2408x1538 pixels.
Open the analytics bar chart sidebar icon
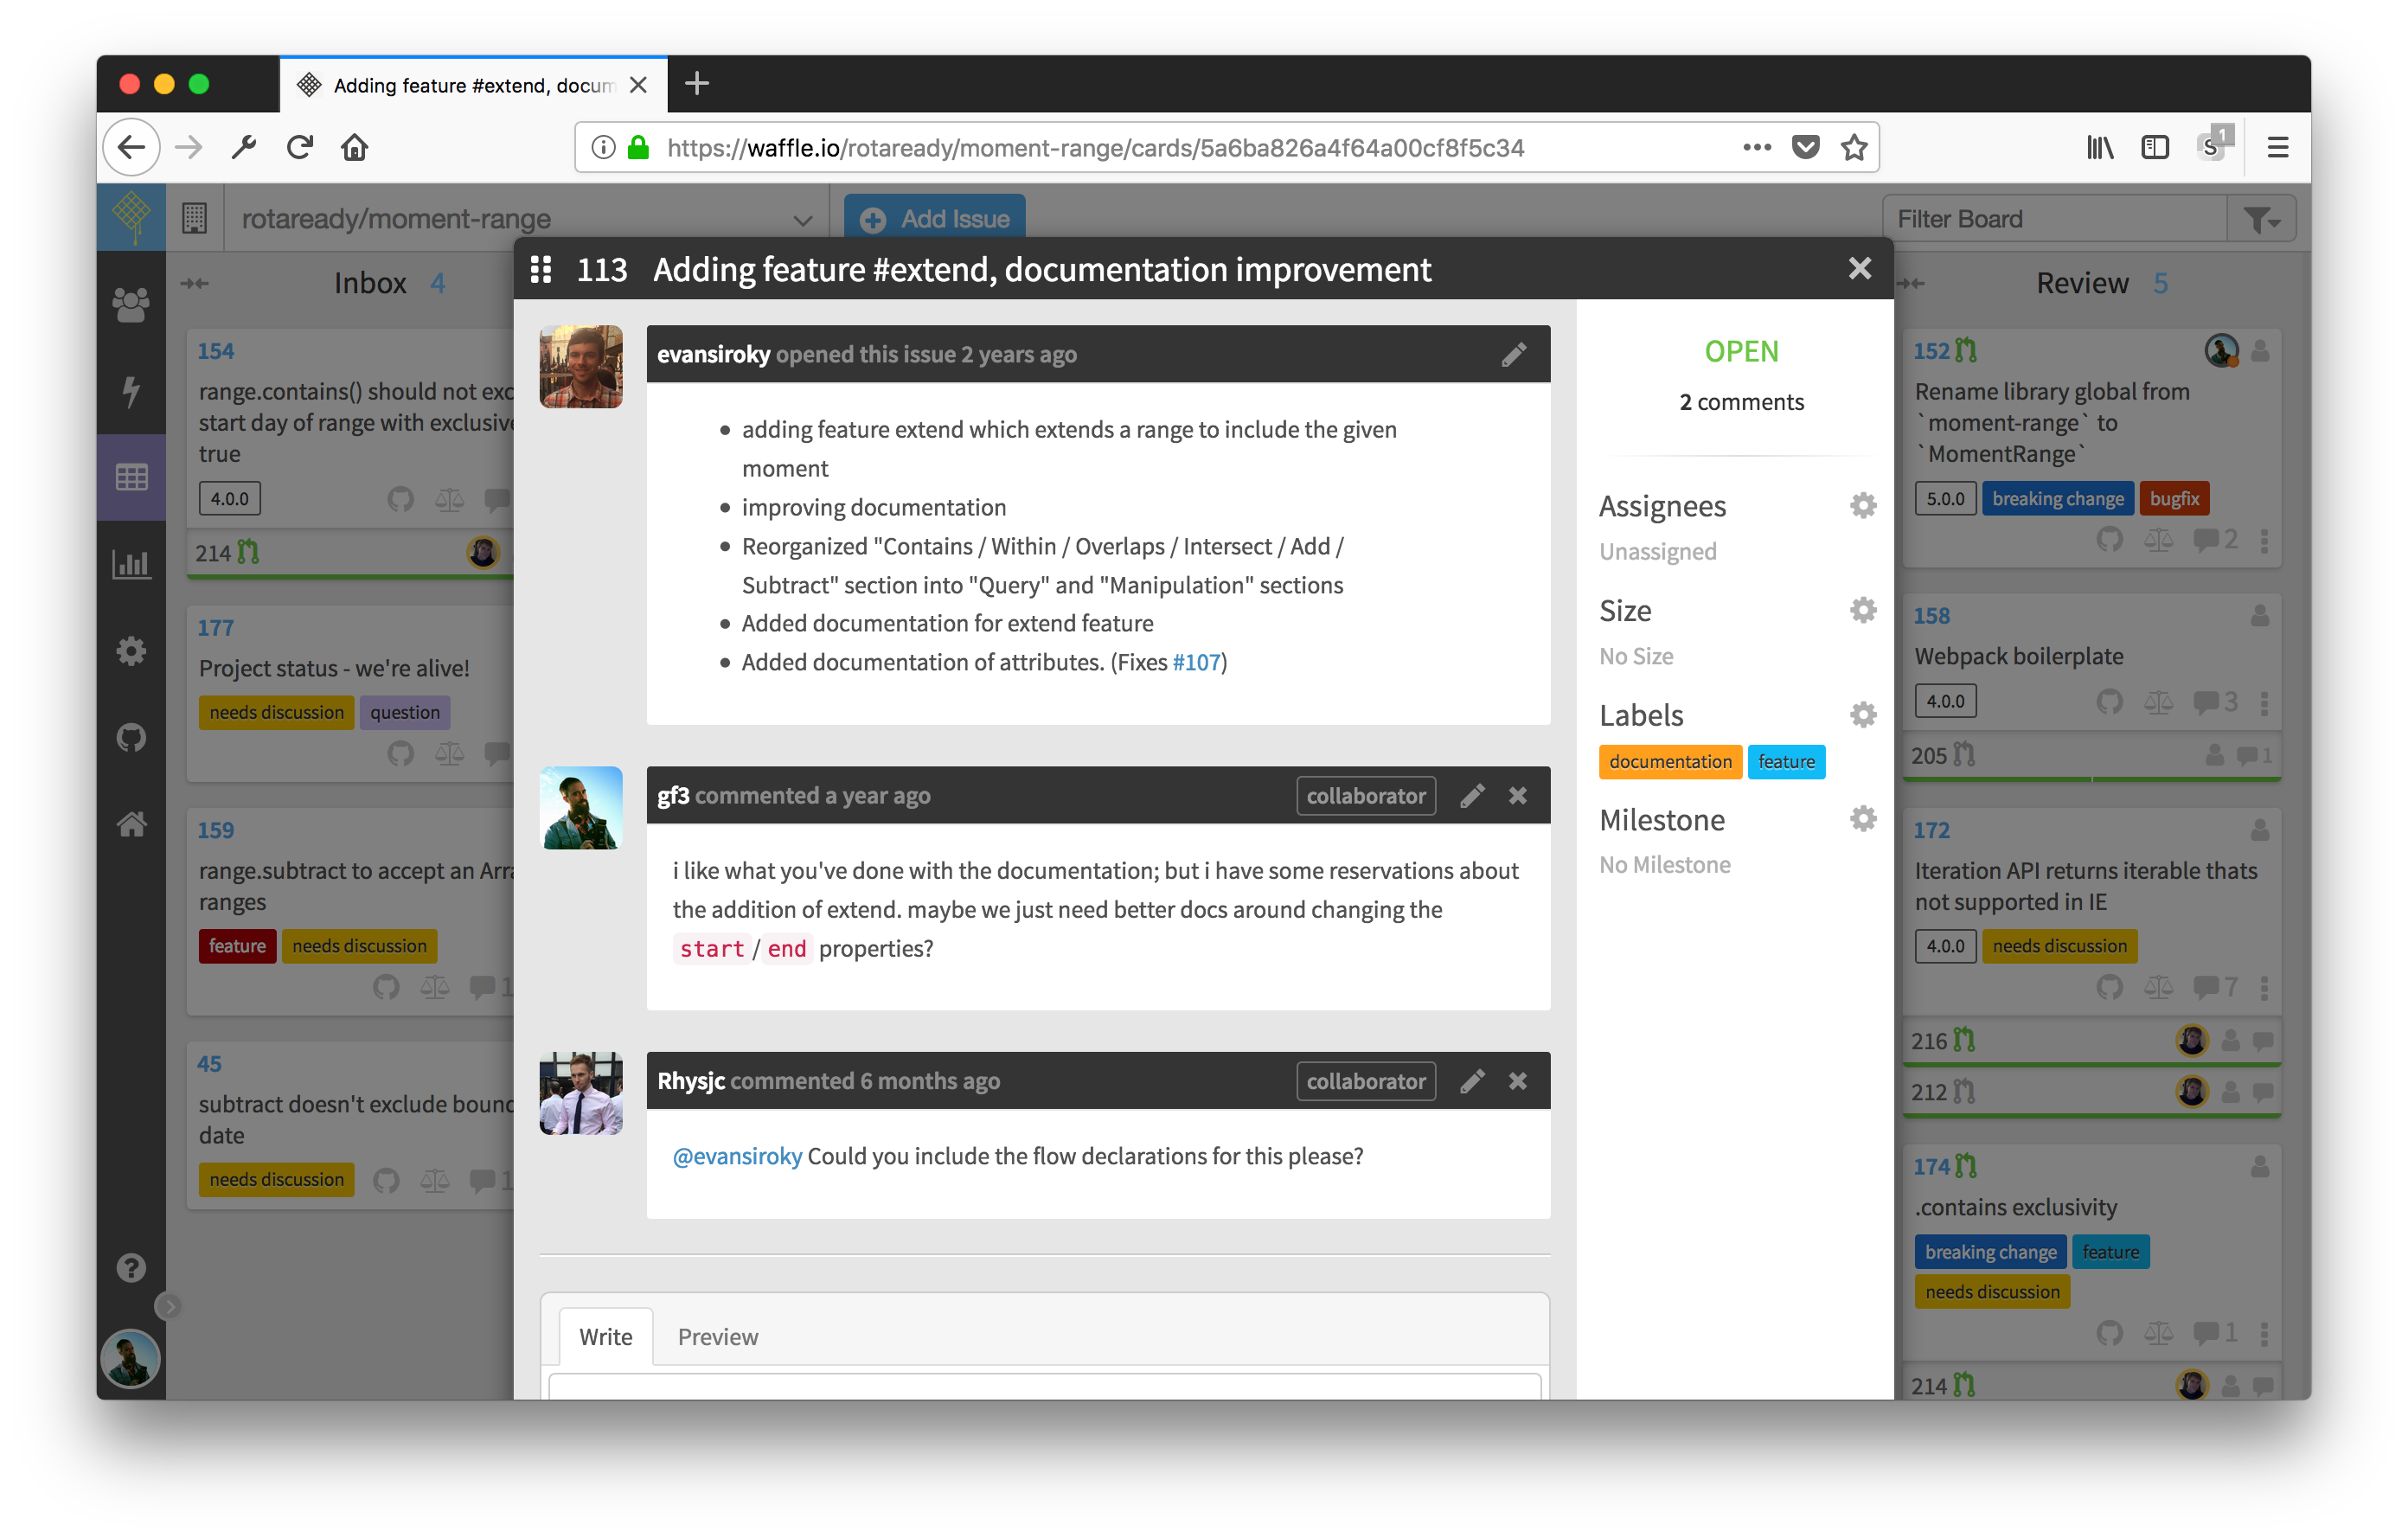pos(131,565)
